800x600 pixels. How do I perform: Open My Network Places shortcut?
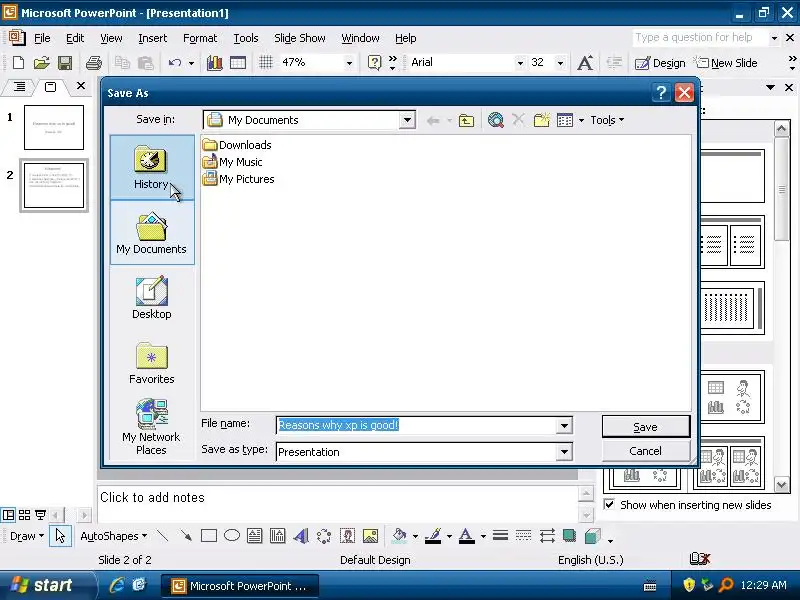[x=152, y=428]
